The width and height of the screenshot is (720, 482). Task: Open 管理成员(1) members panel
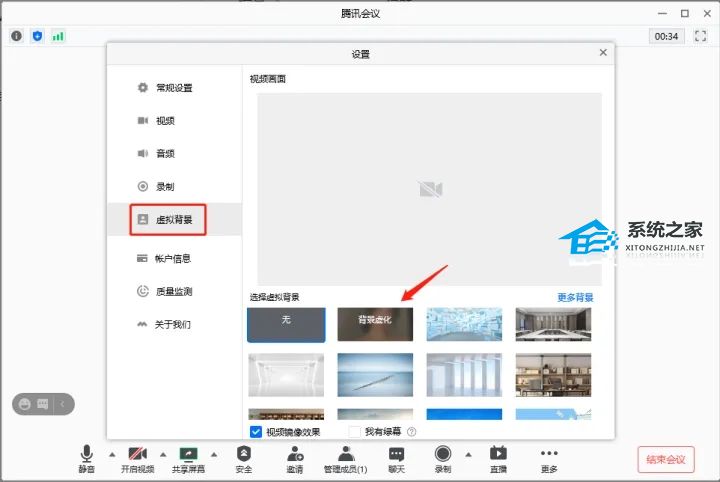[346, 459]
